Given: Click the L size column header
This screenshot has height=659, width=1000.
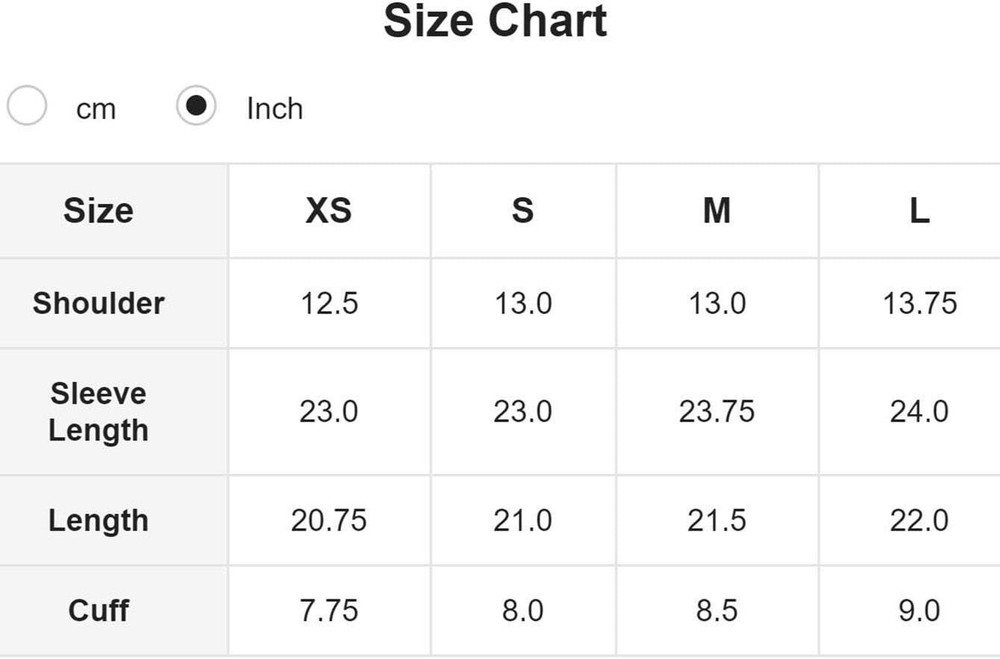Looking at the screenshot, I should coord(919,211).
